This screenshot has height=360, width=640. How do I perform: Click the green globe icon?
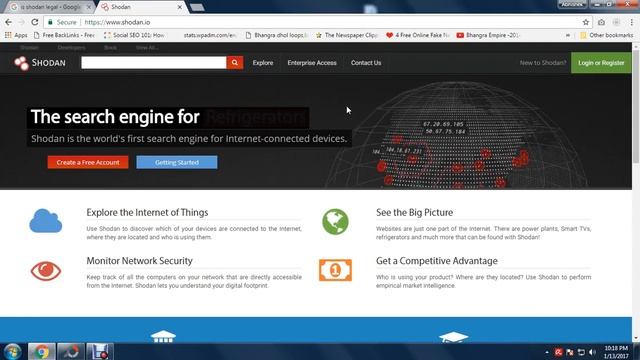[x=335, y=222]
